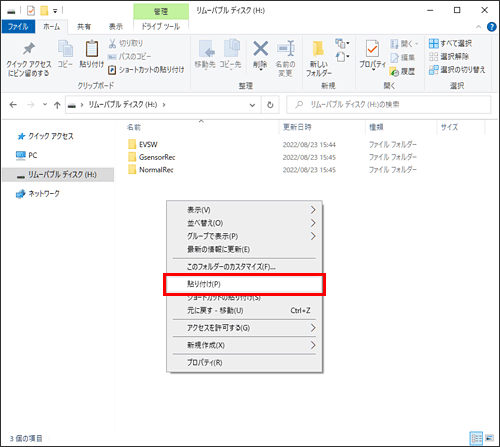Open the help question mark icon

[x=491, y=27]
